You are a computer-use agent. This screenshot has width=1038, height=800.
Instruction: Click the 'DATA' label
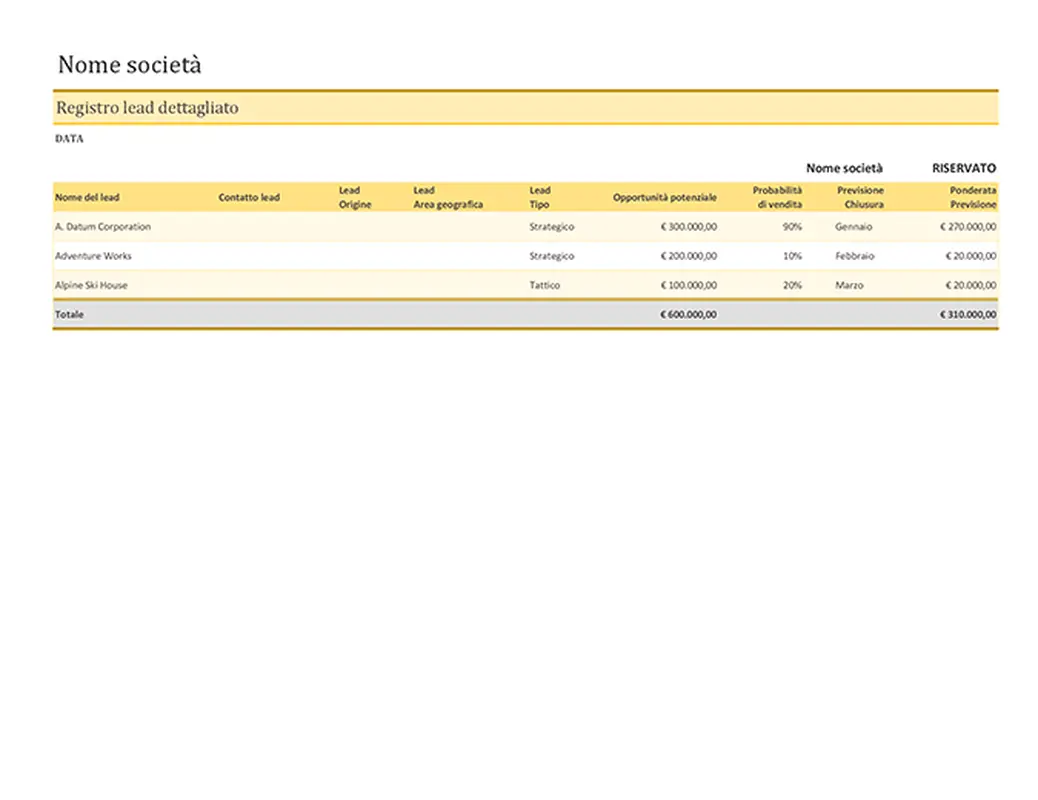click(x=69, y=139)
